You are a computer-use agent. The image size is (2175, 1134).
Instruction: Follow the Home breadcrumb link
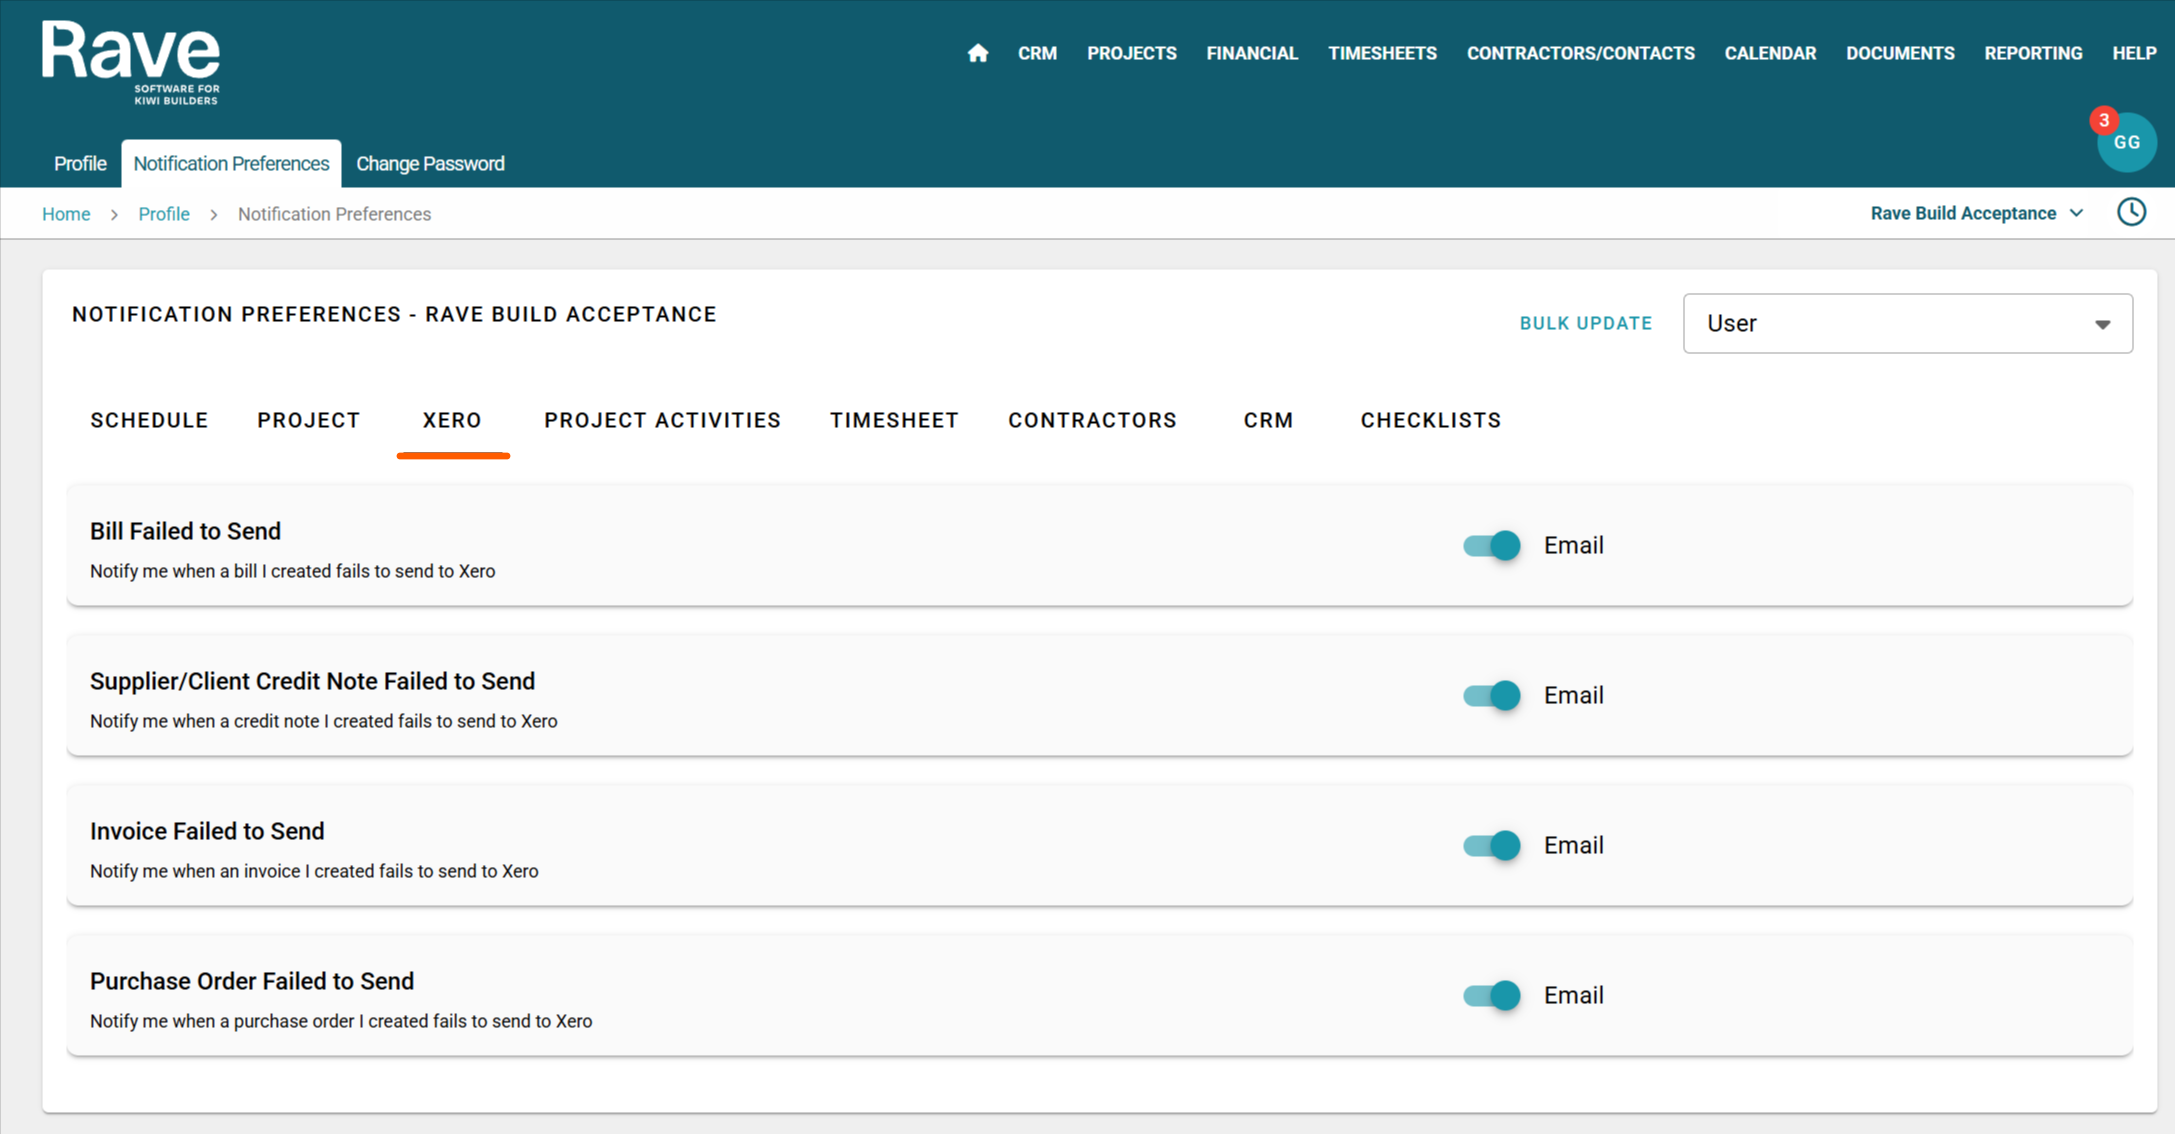[66, 214]
